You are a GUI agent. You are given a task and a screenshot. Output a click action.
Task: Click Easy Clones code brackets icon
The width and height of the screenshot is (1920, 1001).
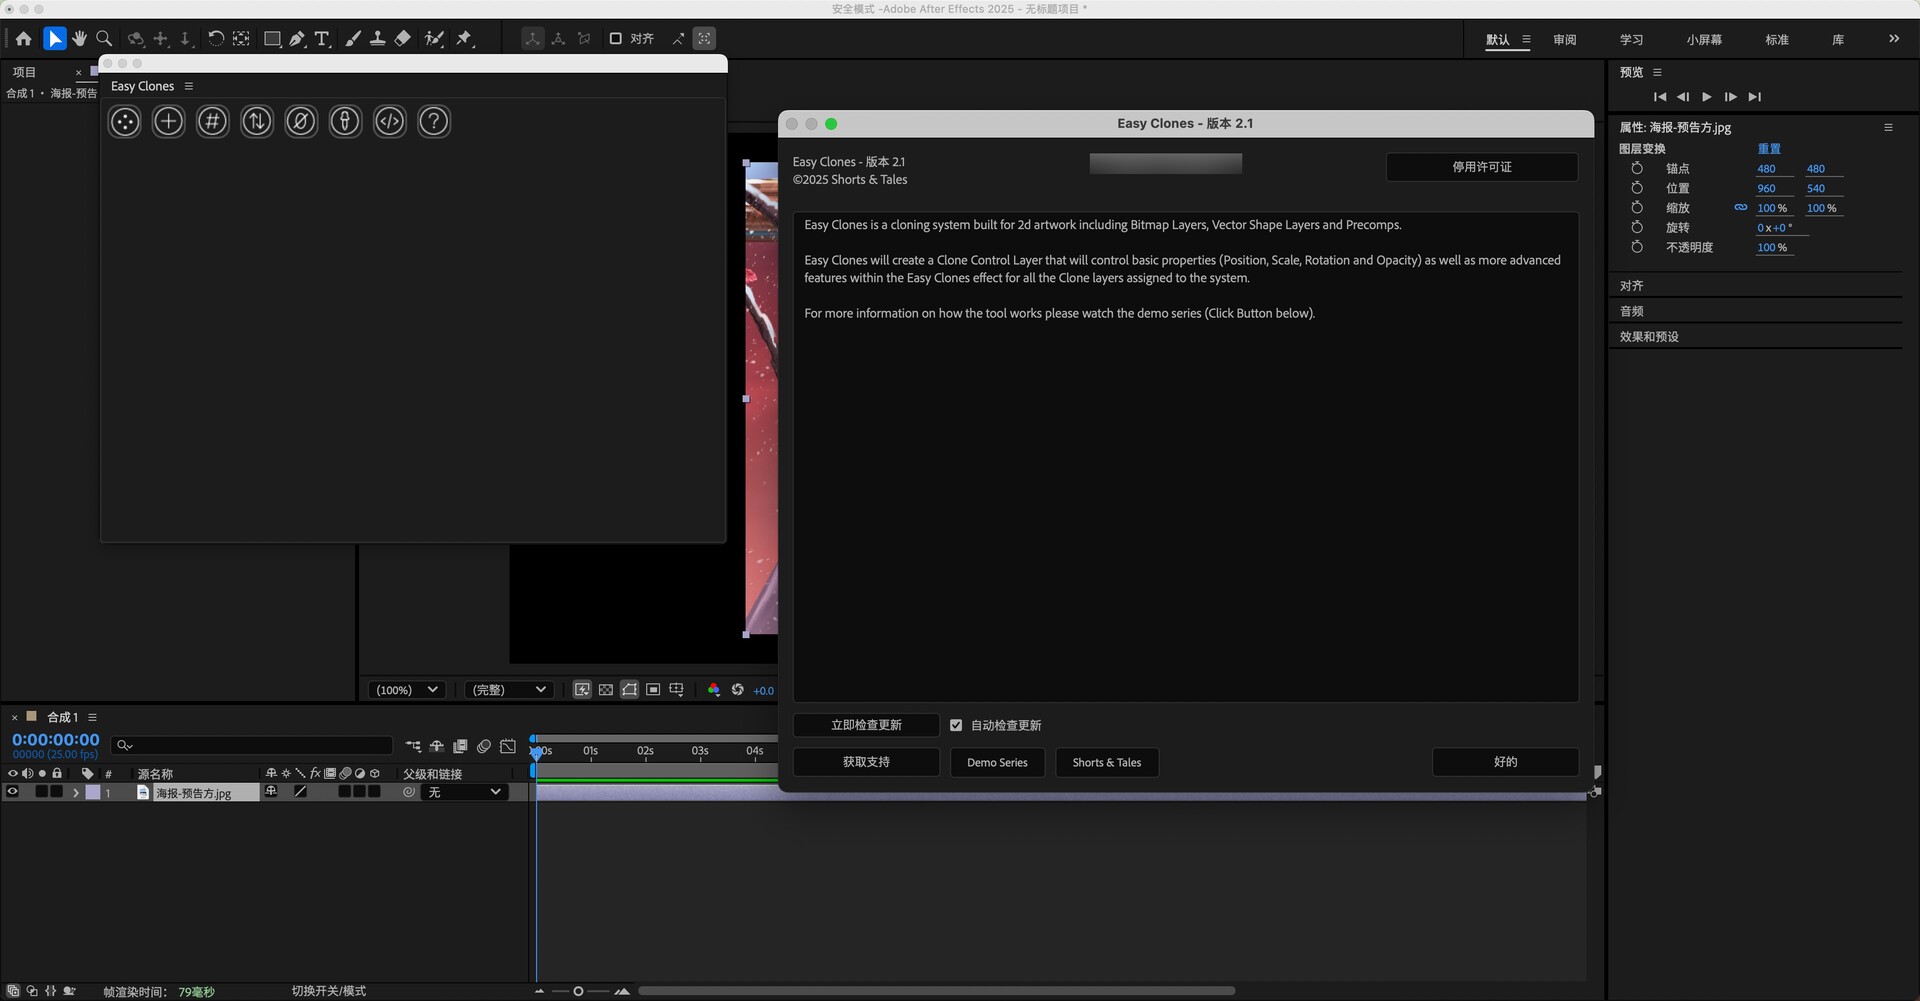point(389,122)
